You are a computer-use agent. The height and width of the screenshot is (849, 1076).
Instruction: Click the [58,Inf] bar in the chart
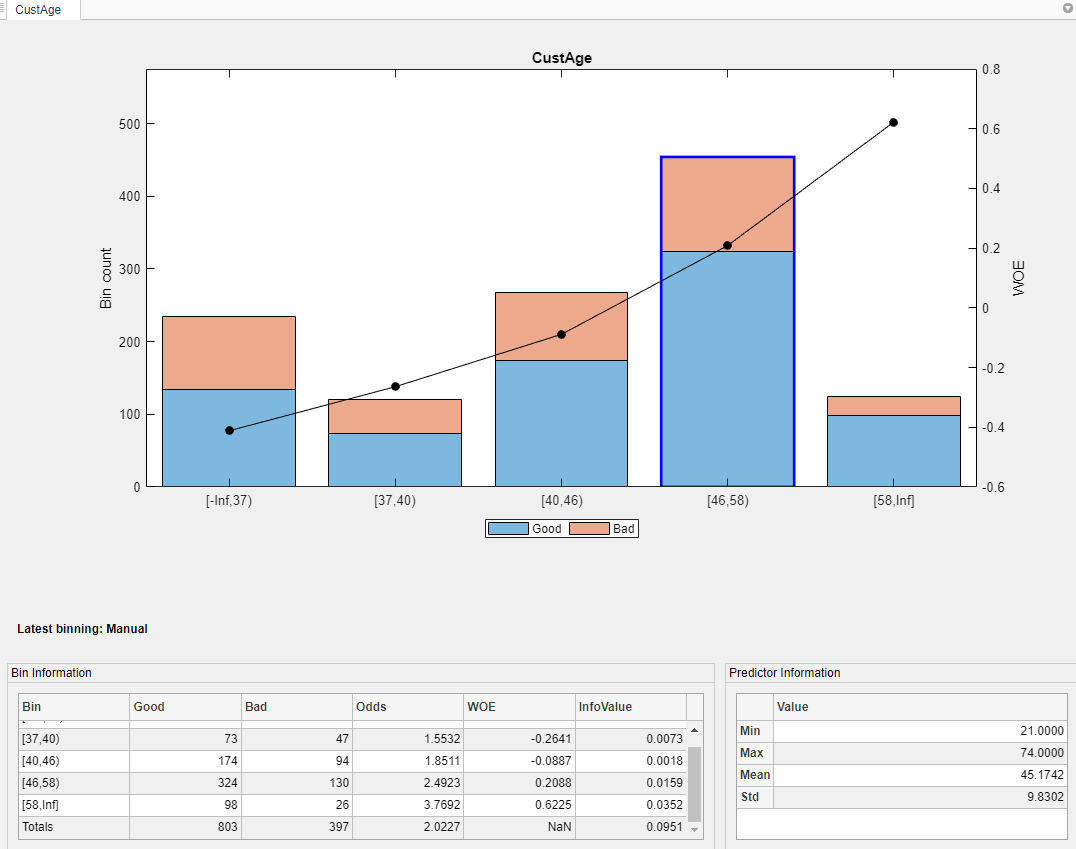click(892, 440)
